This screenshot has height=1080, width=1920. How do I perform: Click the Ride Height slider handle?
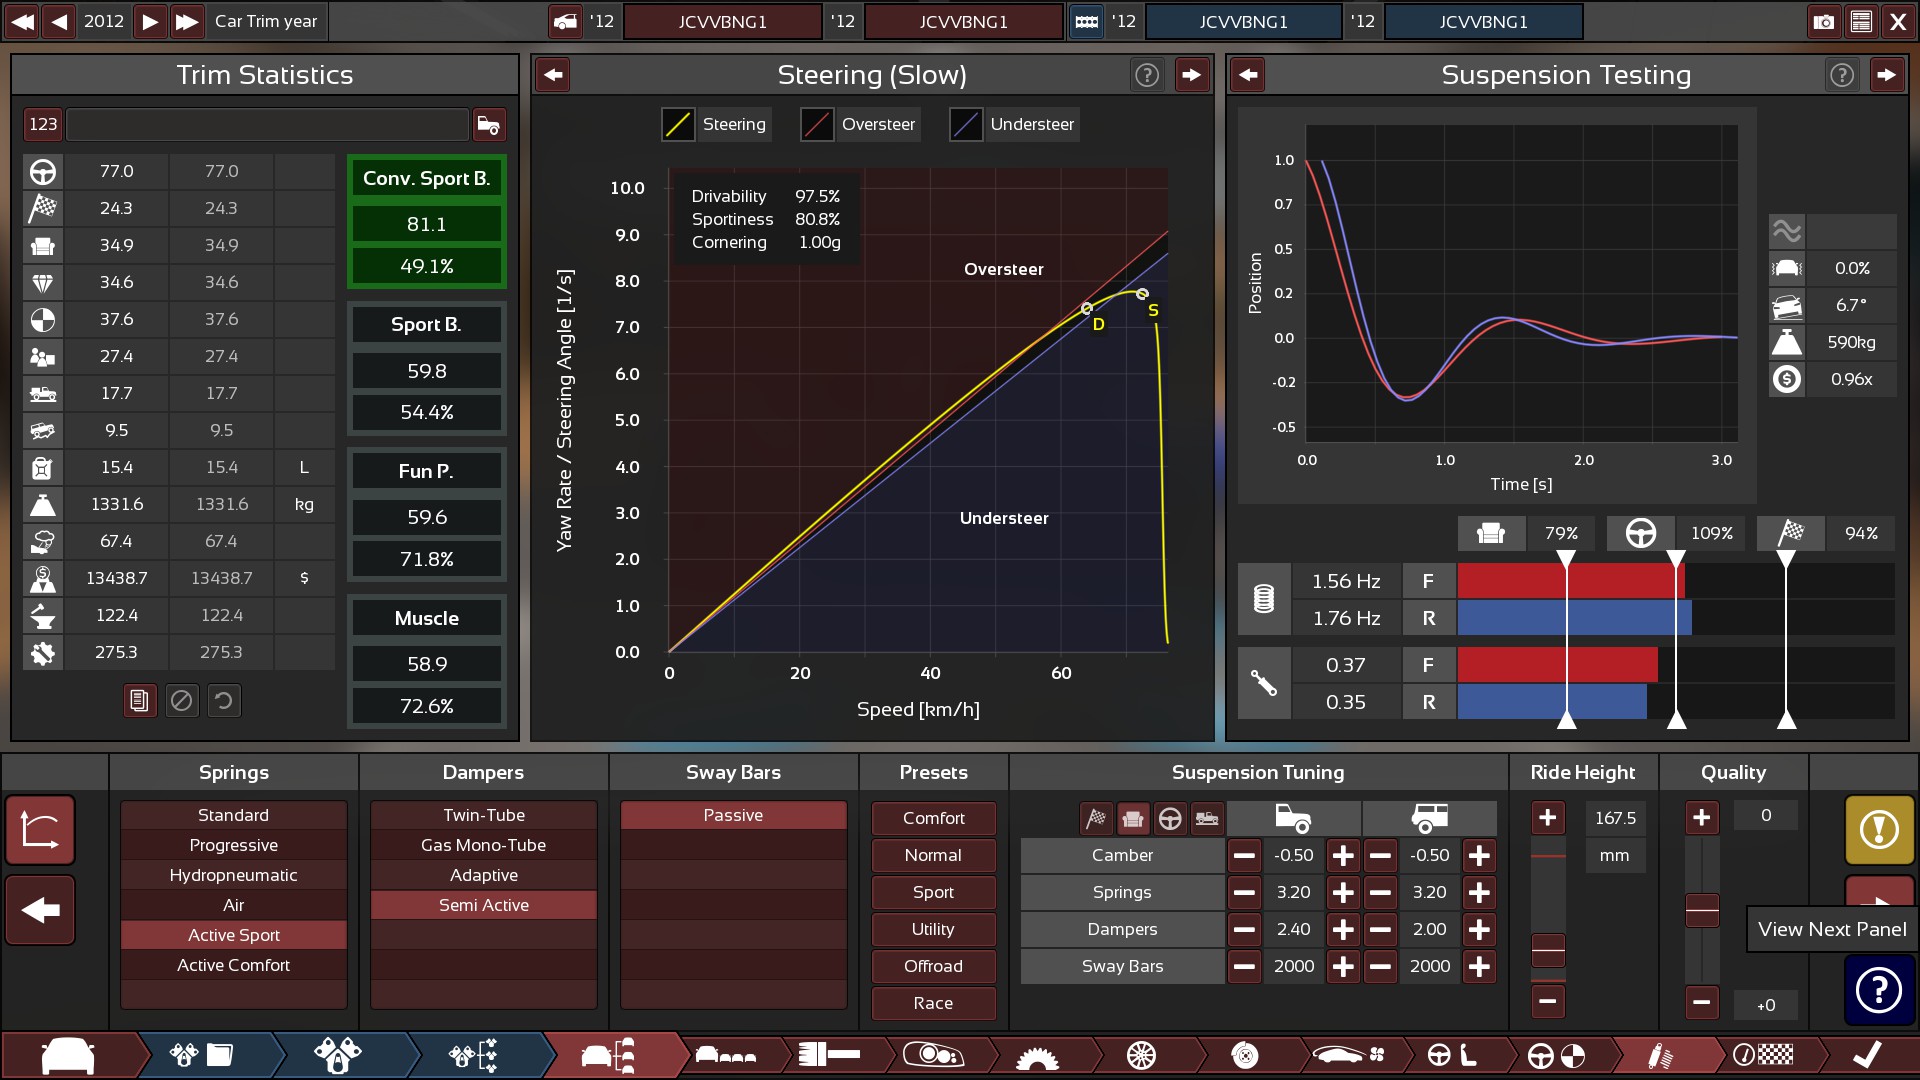(1548, 950)
